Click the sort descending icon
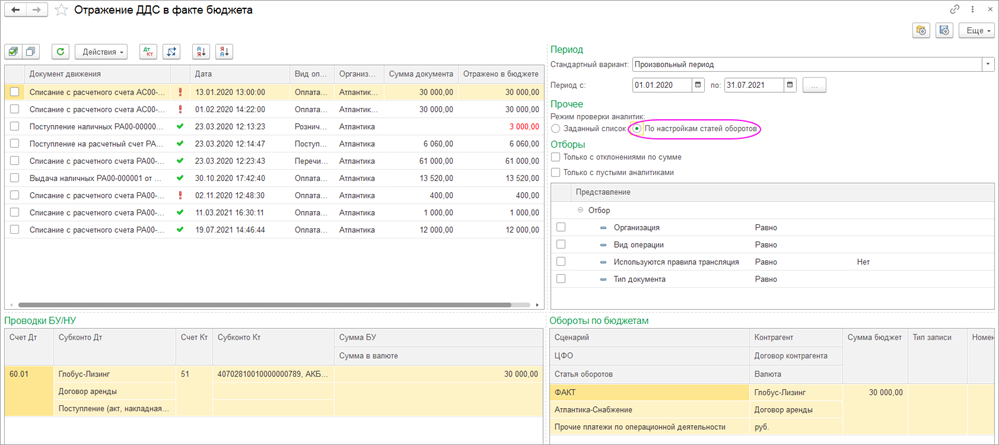The height and width of the screenshot is (445, 999). (x=224, y=51)
